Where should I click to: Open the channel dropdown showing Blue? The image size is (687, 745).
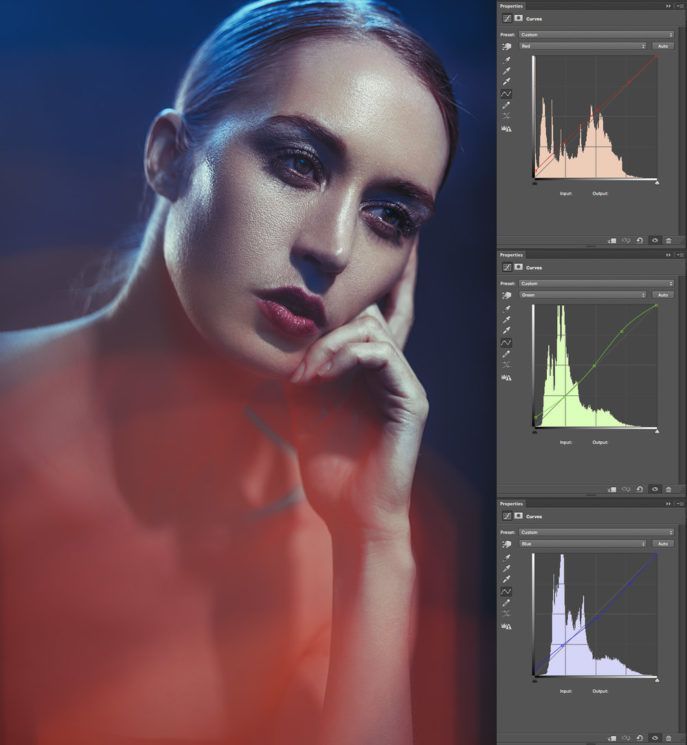(x=583, y=544)
